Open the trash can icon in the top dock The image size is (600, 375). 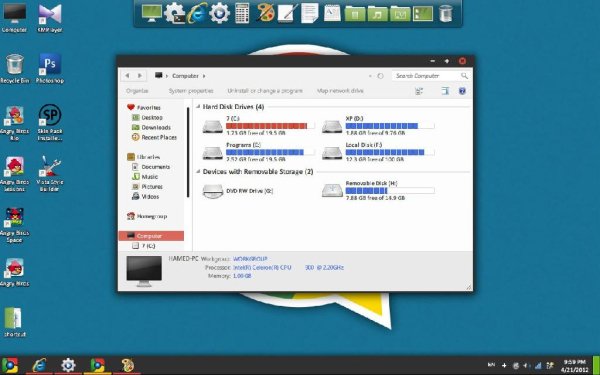point(445,13)
